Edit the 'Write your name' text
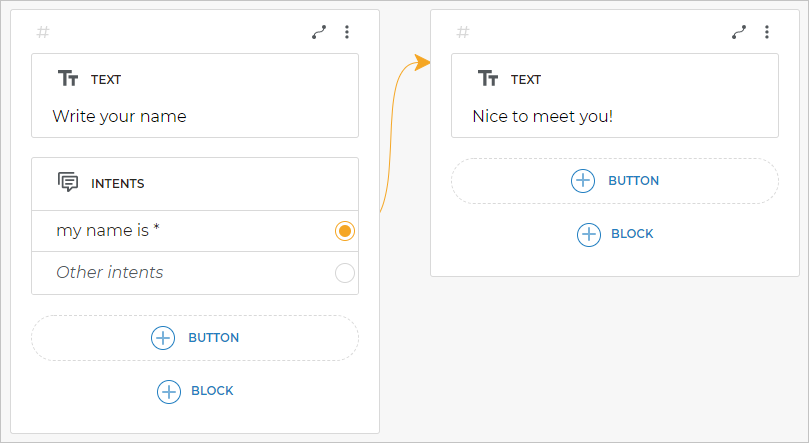Screen dimensions: 809x443 coord(119,116)
